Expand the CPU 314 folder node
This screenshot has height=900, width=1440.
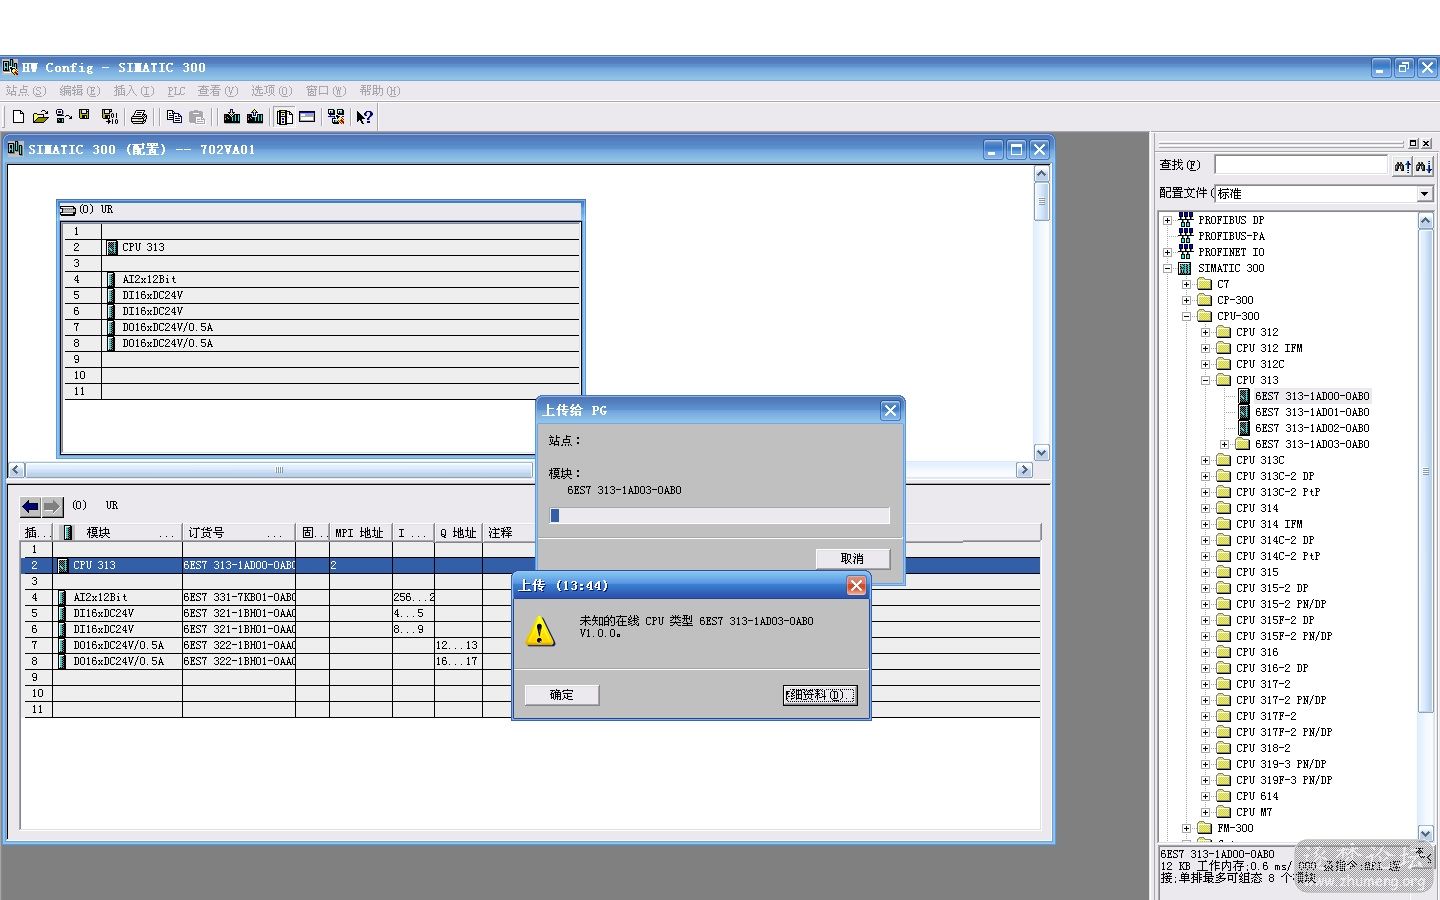coord(1205,508)
